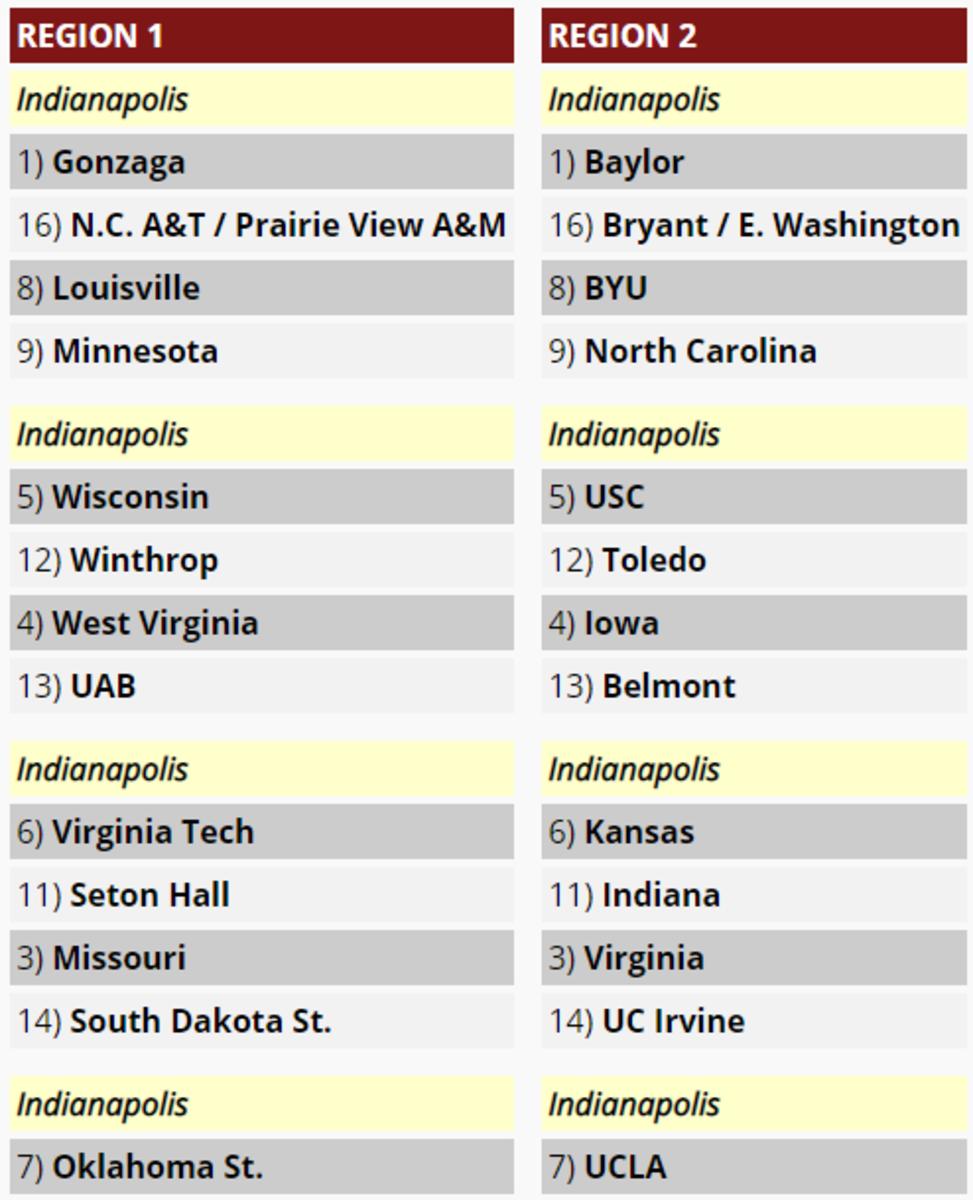This screenshot has width=973, height=1200.
Task: Click the N.C. A&T / Prairie View A&M row
Action: point(262,225)
